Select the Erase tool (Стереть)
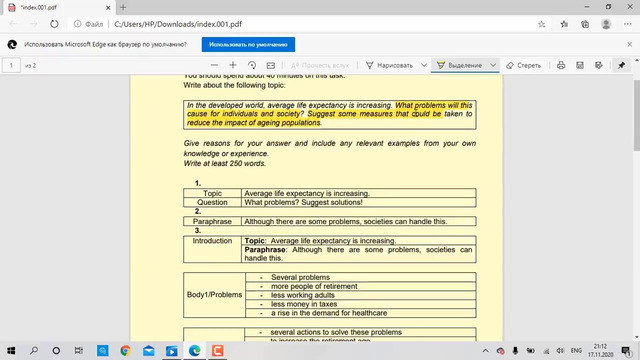 pos(524,65)
